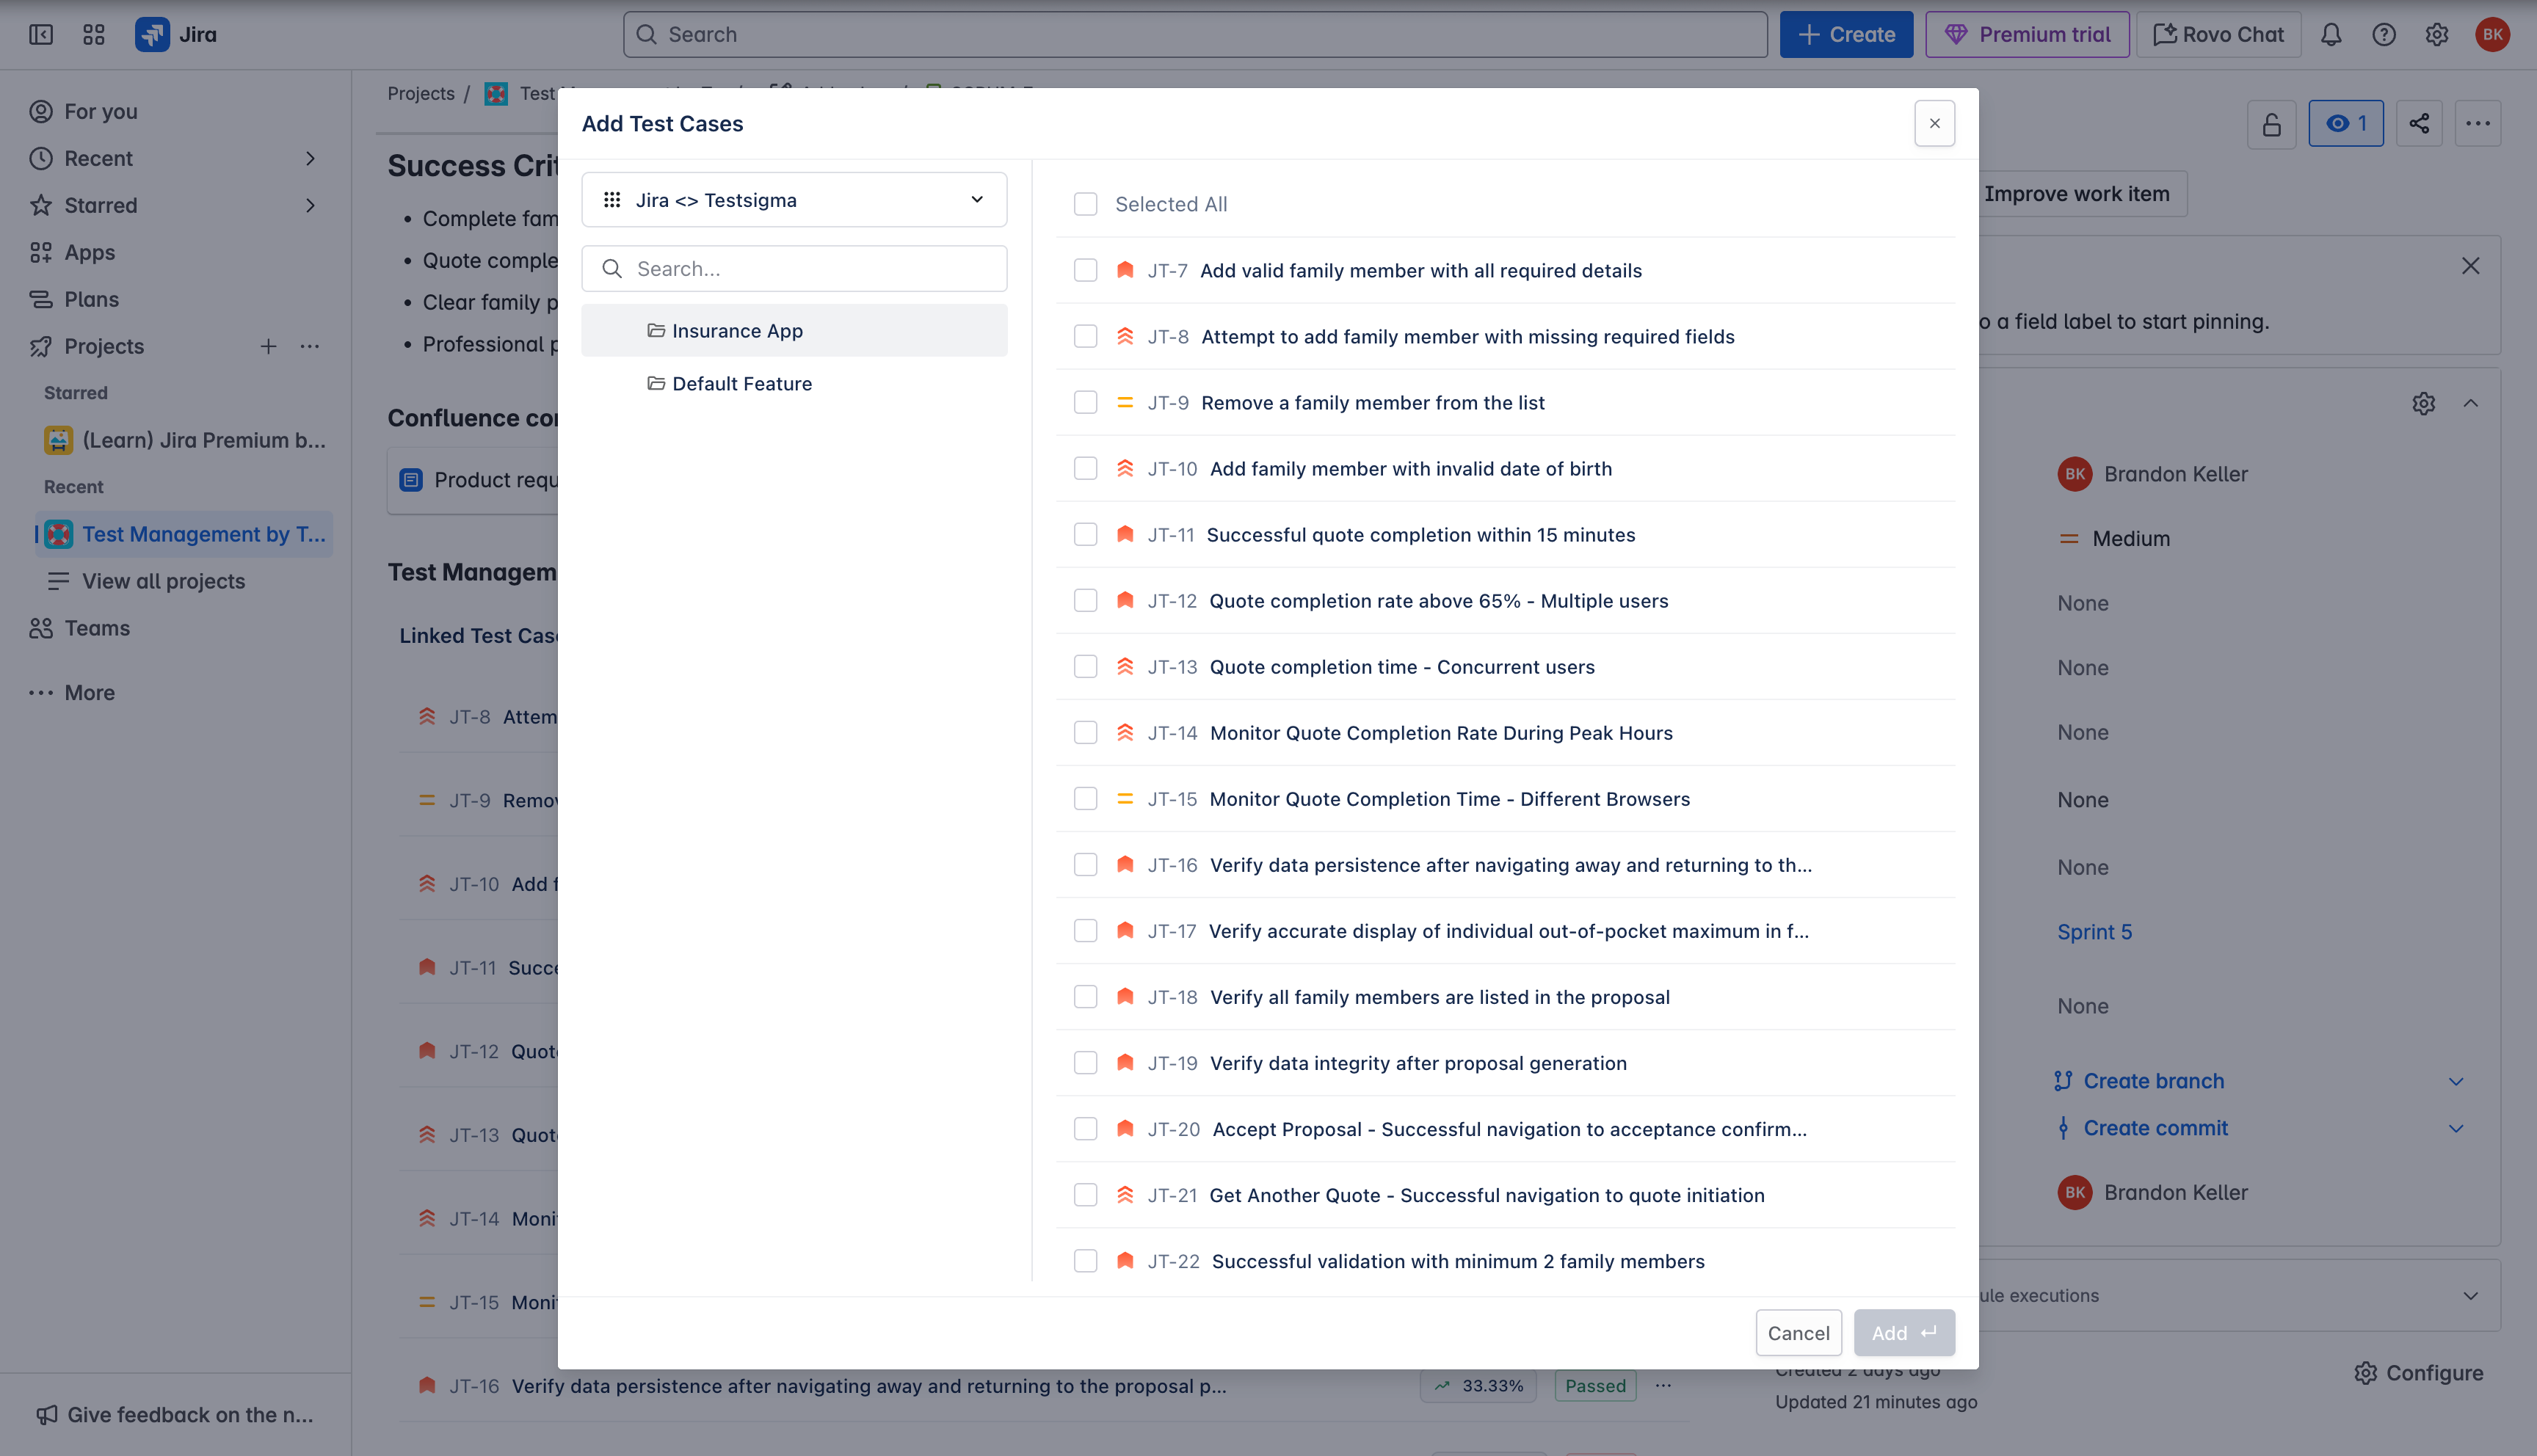Screen dimensions: 2537x1456
Task: Click the lock icon near the watchers count
Action: [2271, 123]
